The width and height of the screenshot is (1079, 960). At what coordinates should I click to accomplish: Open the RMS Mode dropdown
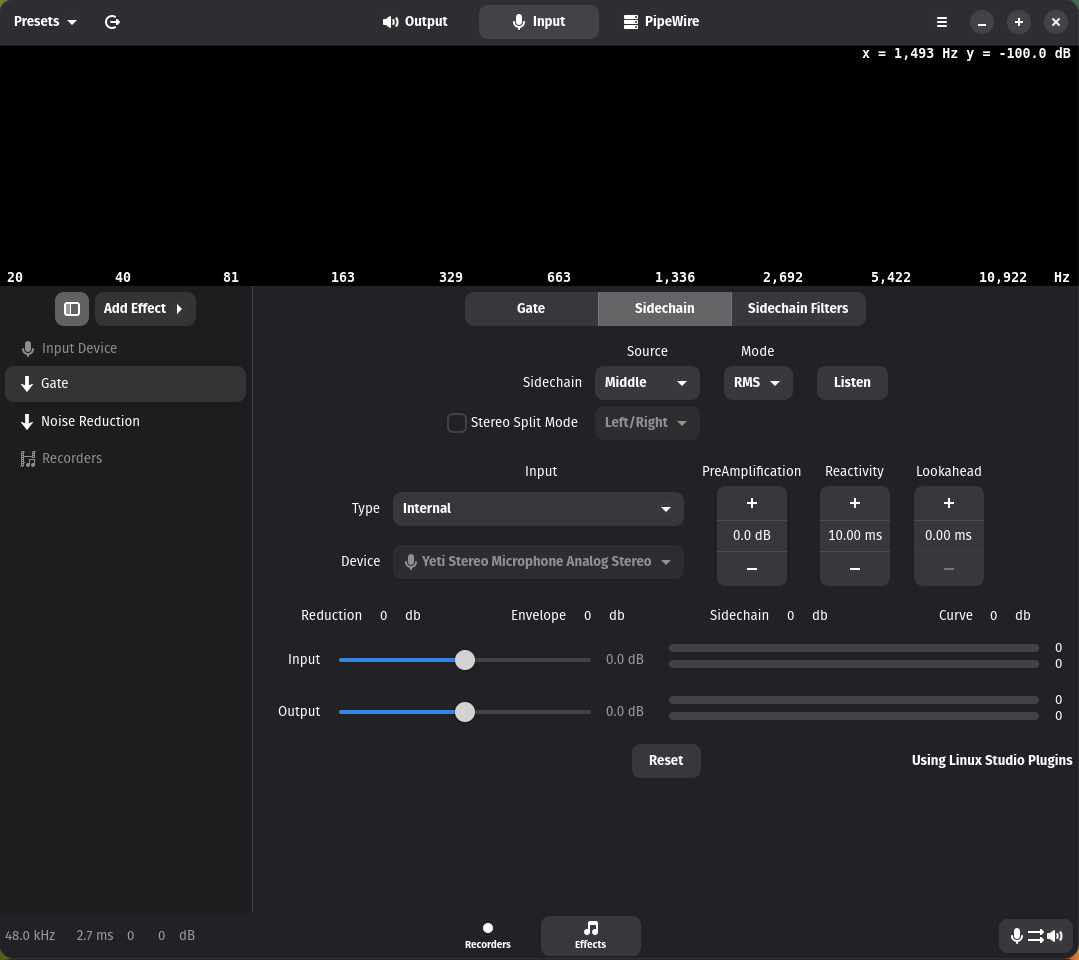click(757, 383)
